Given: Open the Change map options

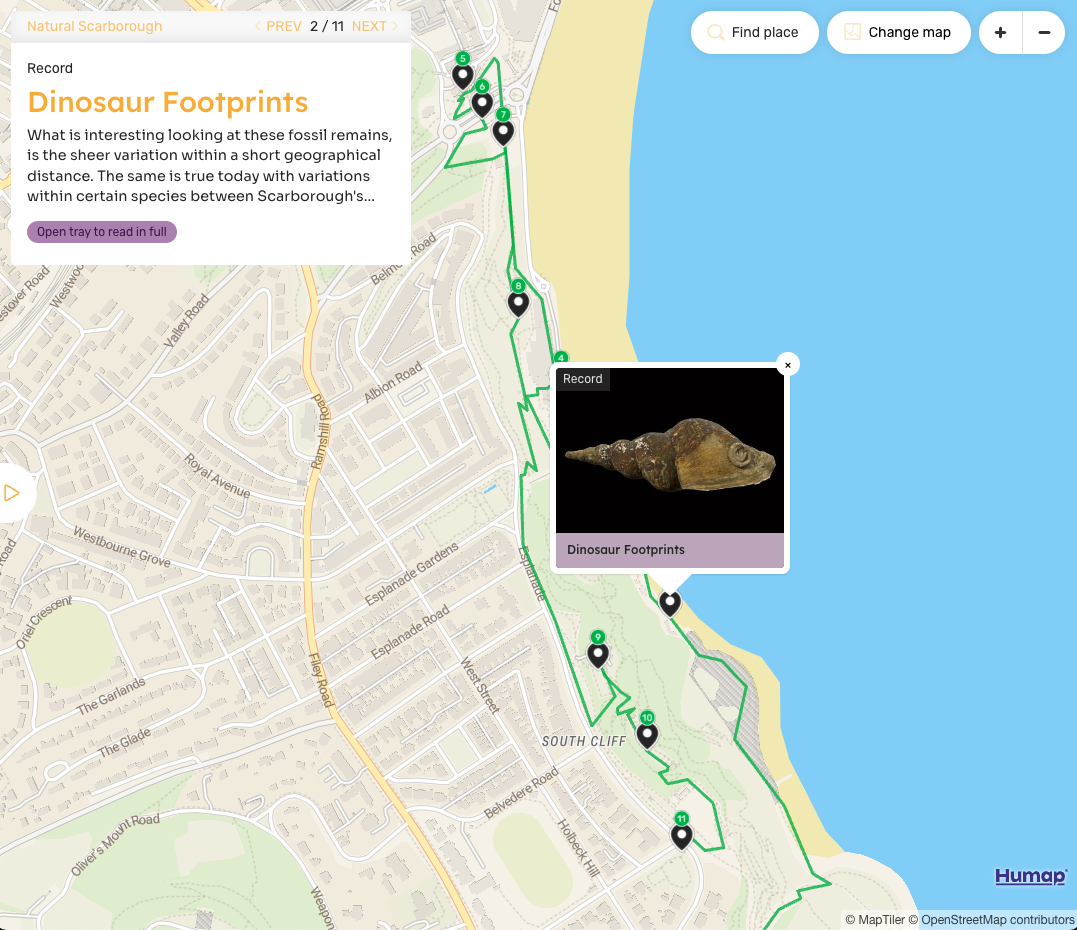Looking at the screenshot, I should click(x=898, y=32).
